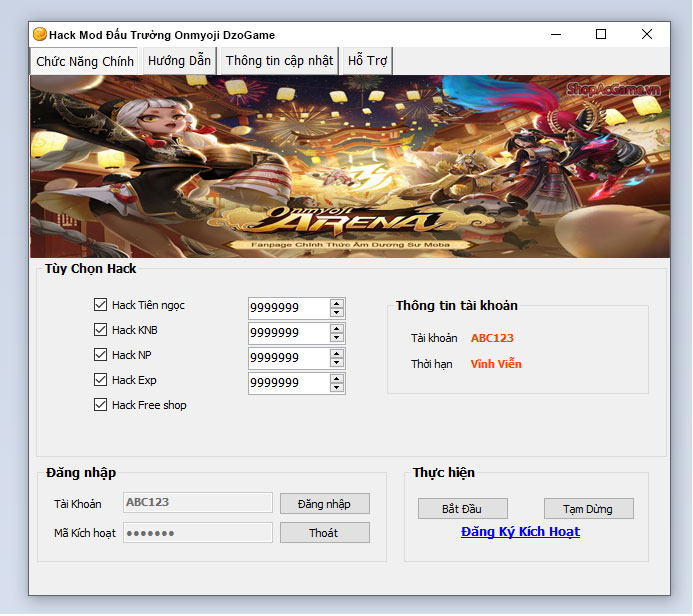Toggle the Hack Exp checkbox
Screen dimensions: 693x616
click(100, 380)
